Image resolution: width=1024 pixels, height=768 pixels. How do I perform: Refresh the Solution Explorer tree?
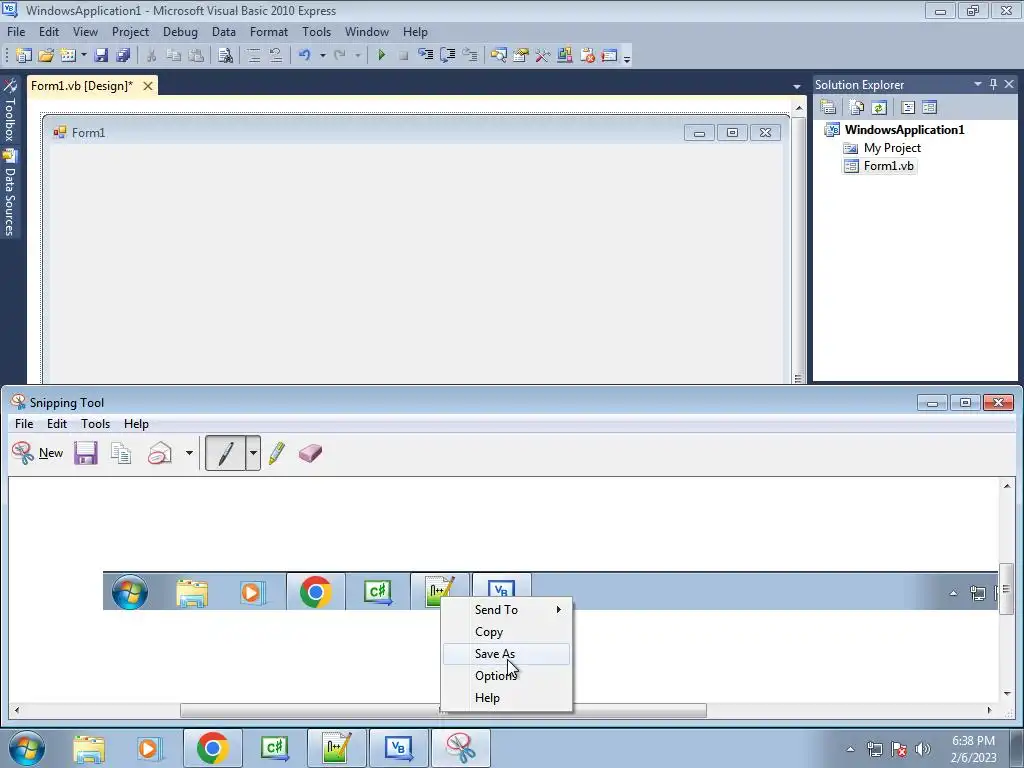(879, 107)
